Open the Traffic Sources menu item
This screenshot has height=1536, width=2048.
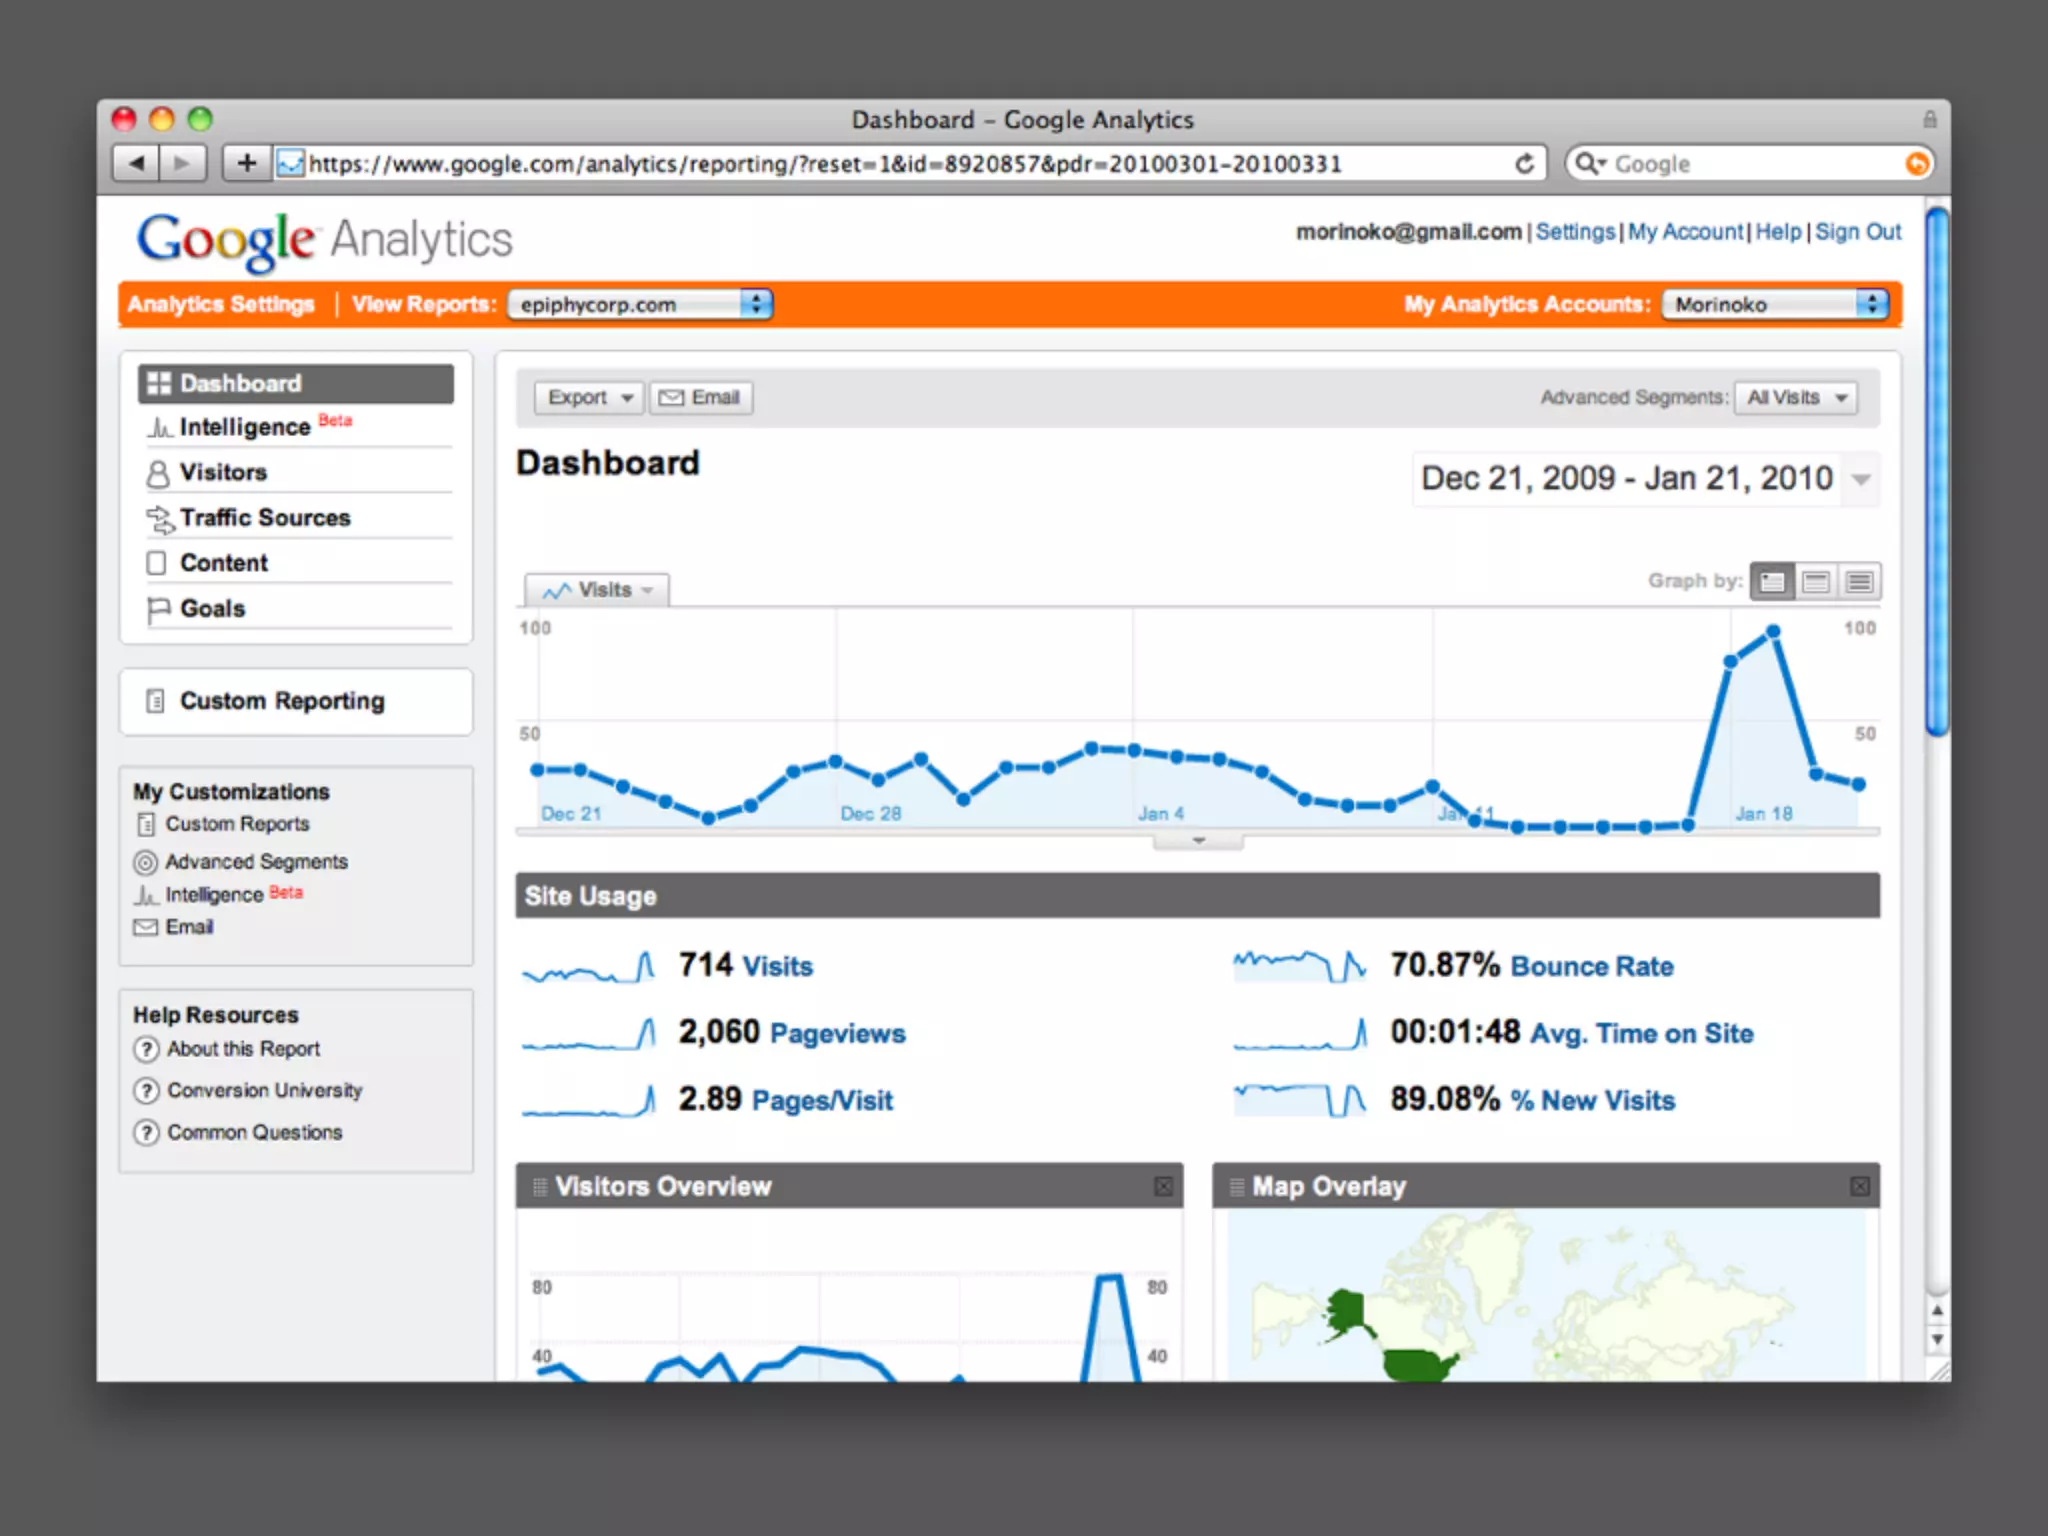point(265,518)
